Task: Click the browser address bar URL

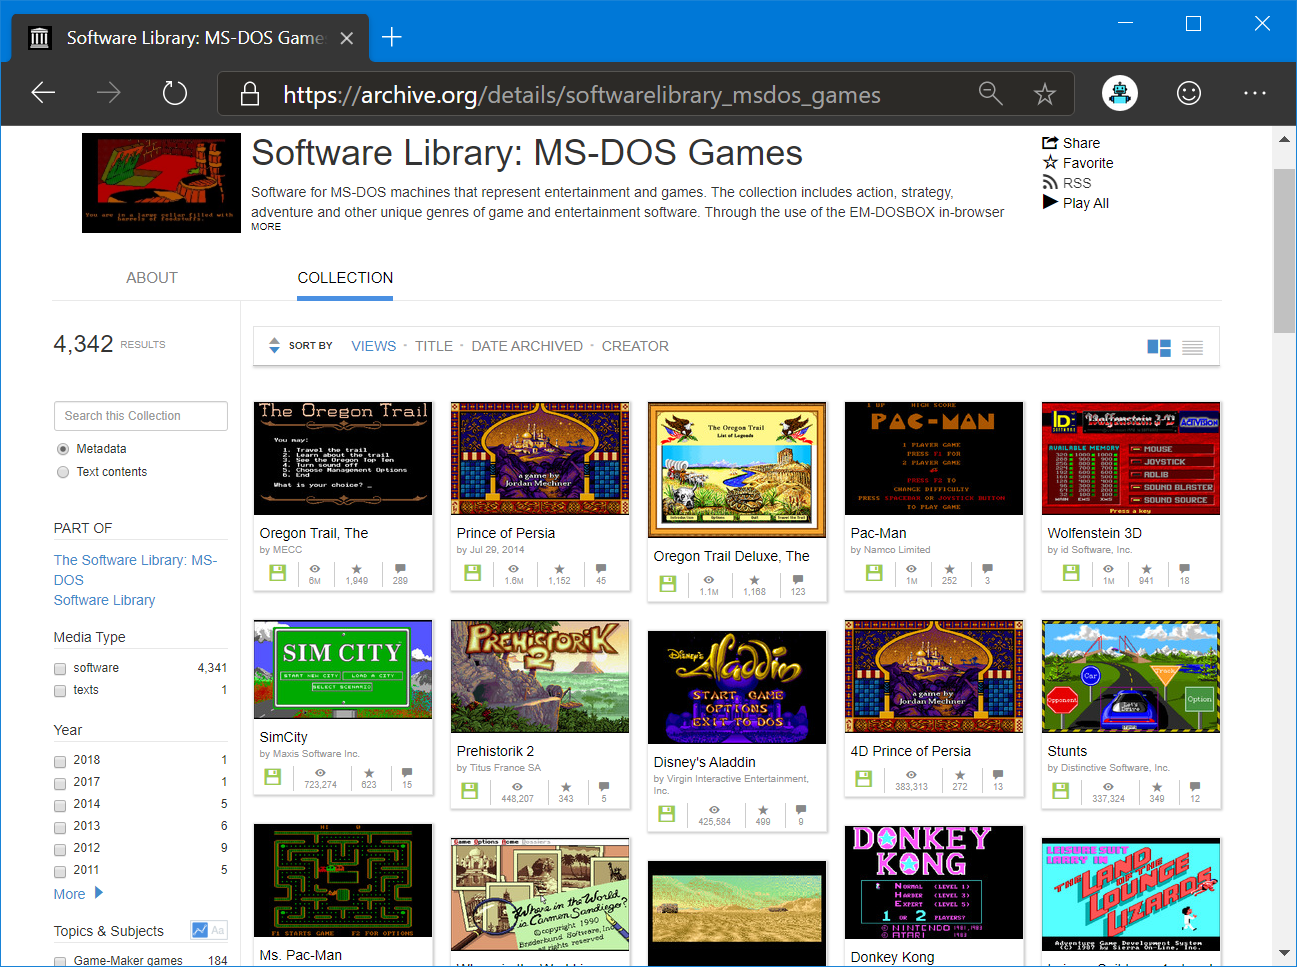Action: click(x=582, y=94)
